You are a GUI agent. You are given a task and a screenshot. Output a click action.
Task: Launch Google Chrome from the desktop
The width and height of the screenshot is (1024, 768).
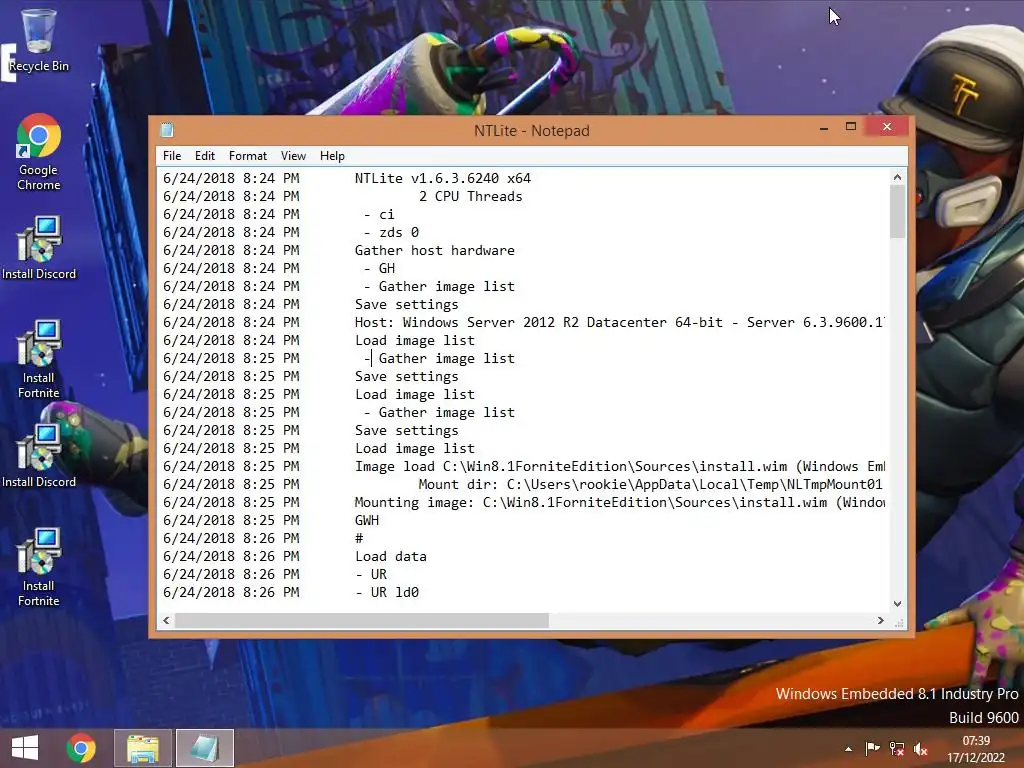click(x=39, y=152)
